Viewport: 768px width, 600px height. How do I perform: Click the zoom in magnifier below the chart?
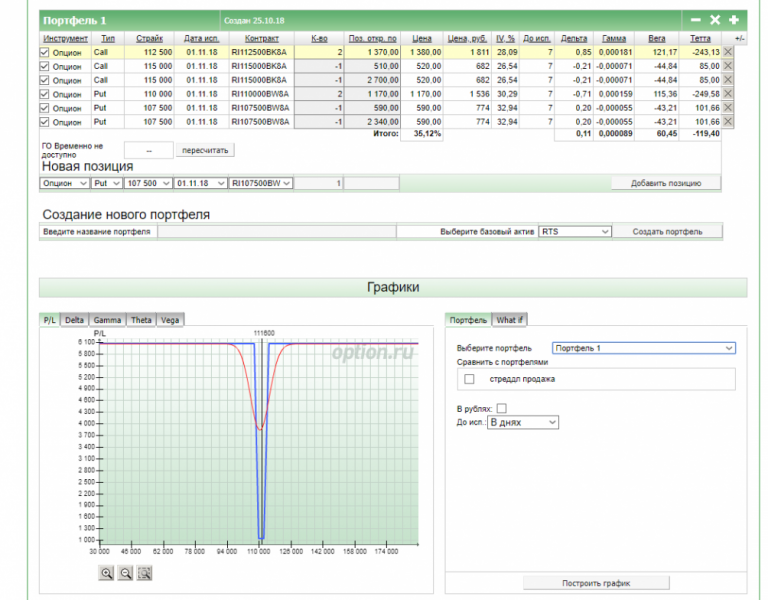106,573
